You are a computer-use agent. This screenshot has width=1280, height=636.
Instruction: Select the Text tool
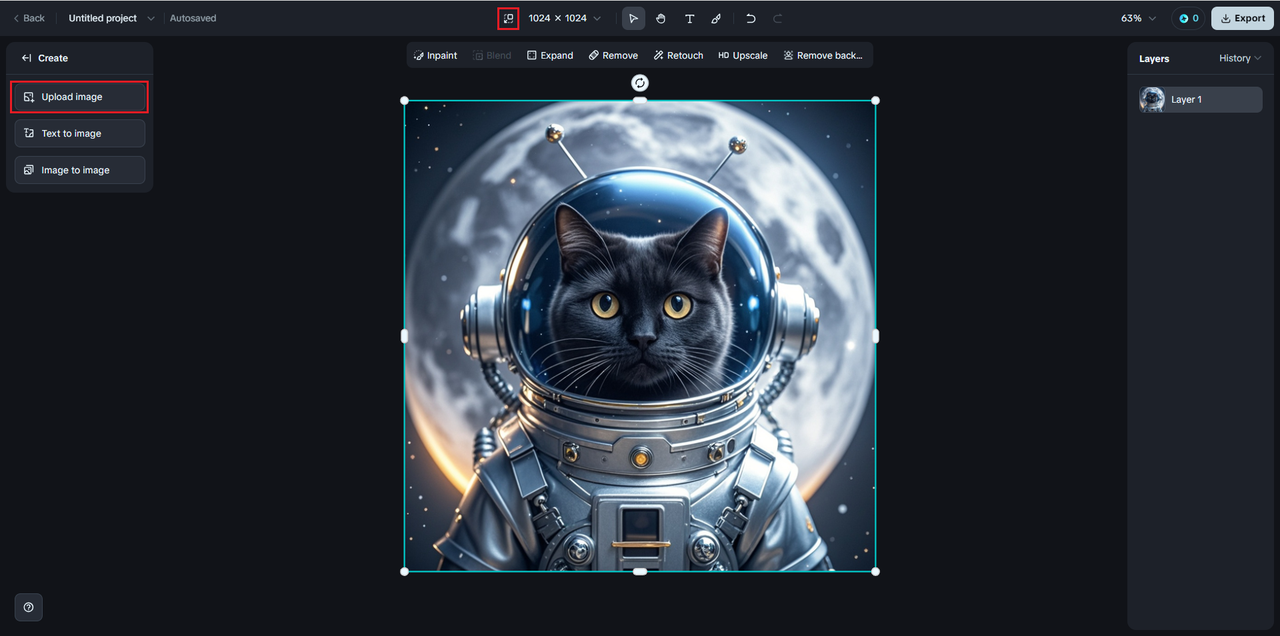coord(689,18)
